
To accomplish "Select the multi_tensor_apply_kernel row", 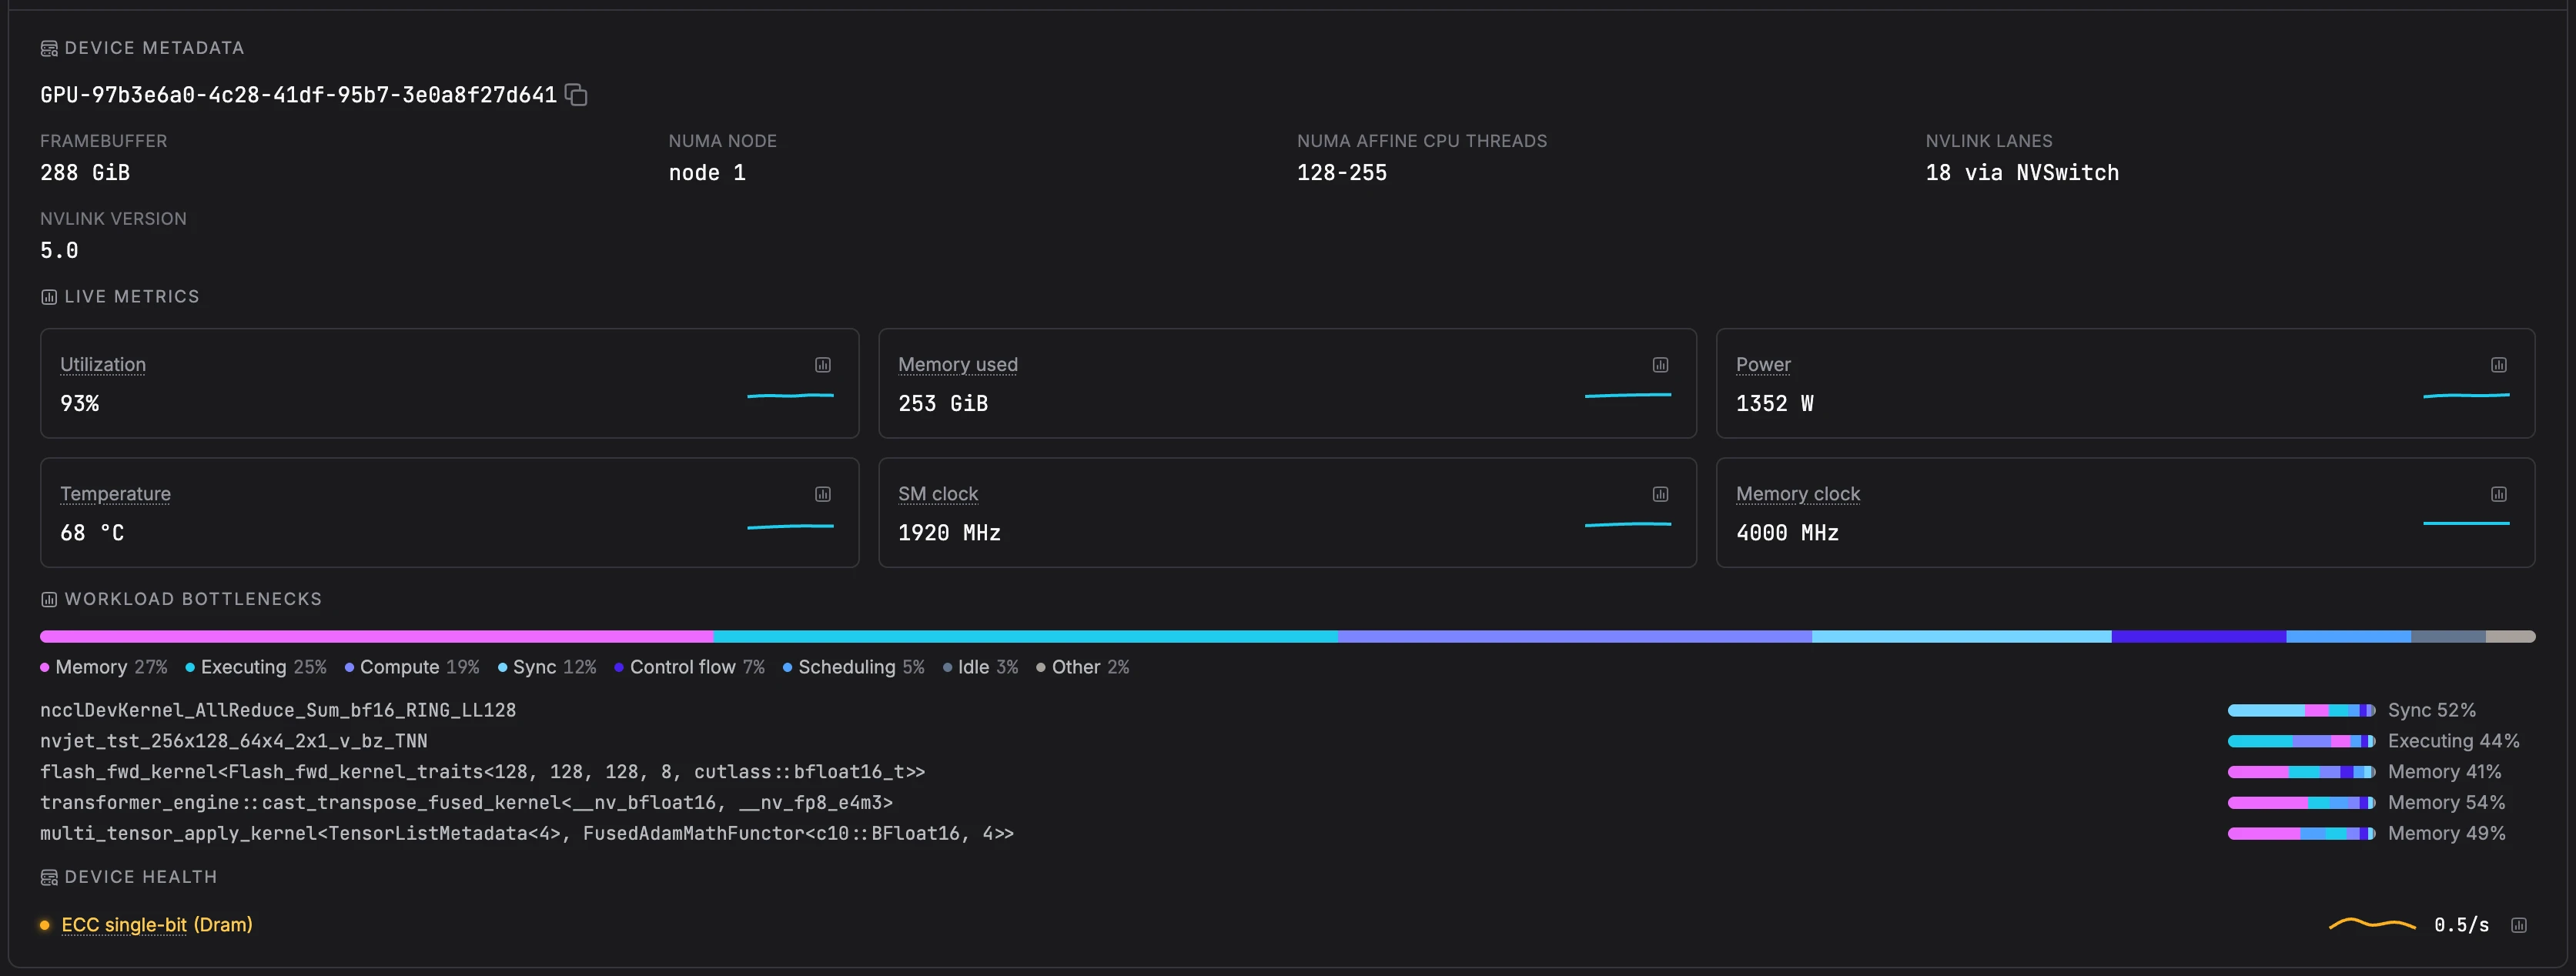I will (1287, 834).
